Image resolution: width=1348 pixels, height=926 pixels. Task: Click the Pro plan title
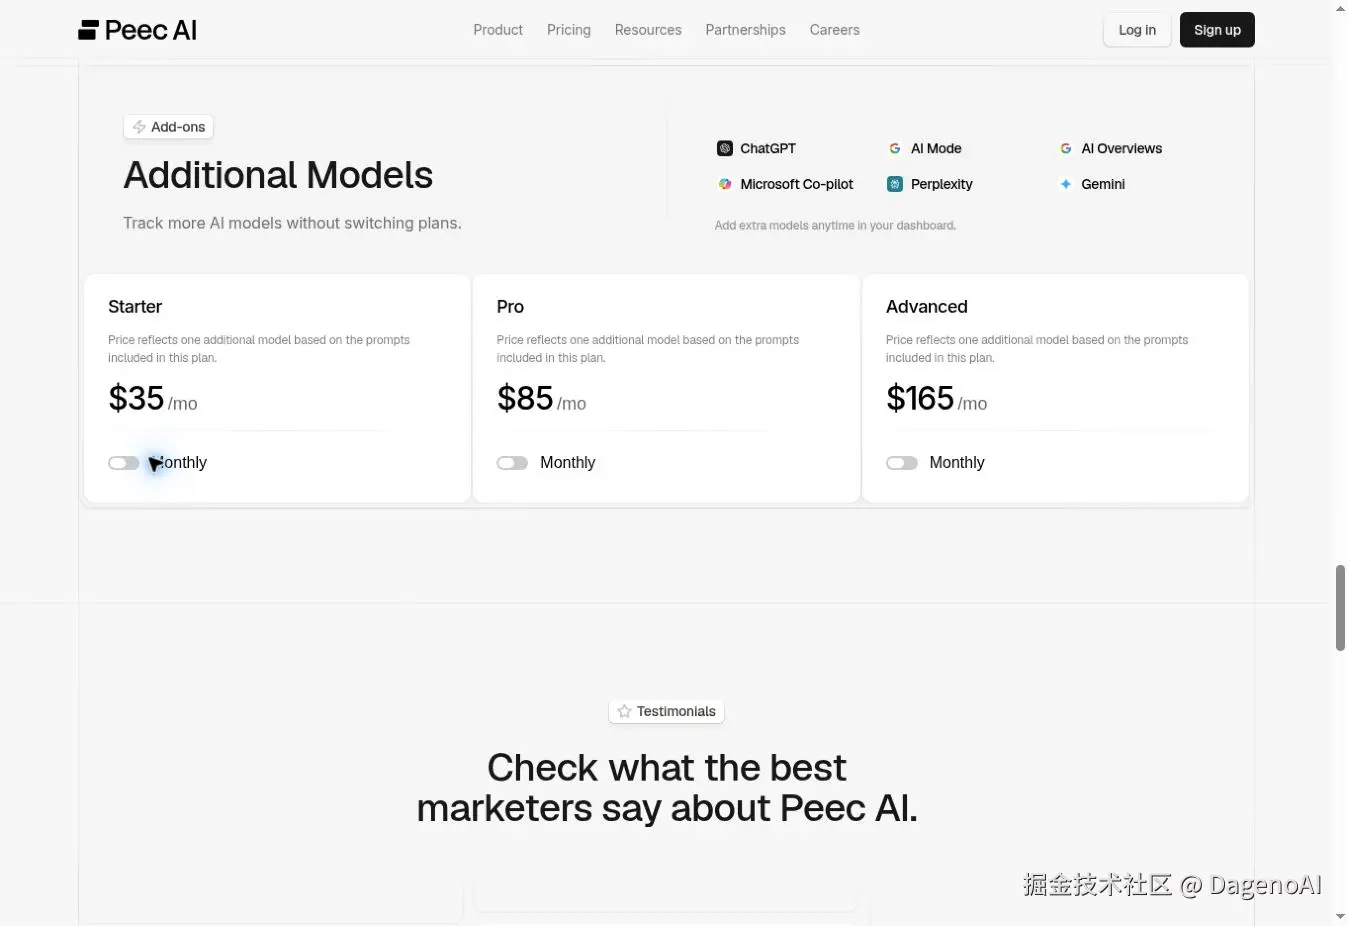(510, 307)
